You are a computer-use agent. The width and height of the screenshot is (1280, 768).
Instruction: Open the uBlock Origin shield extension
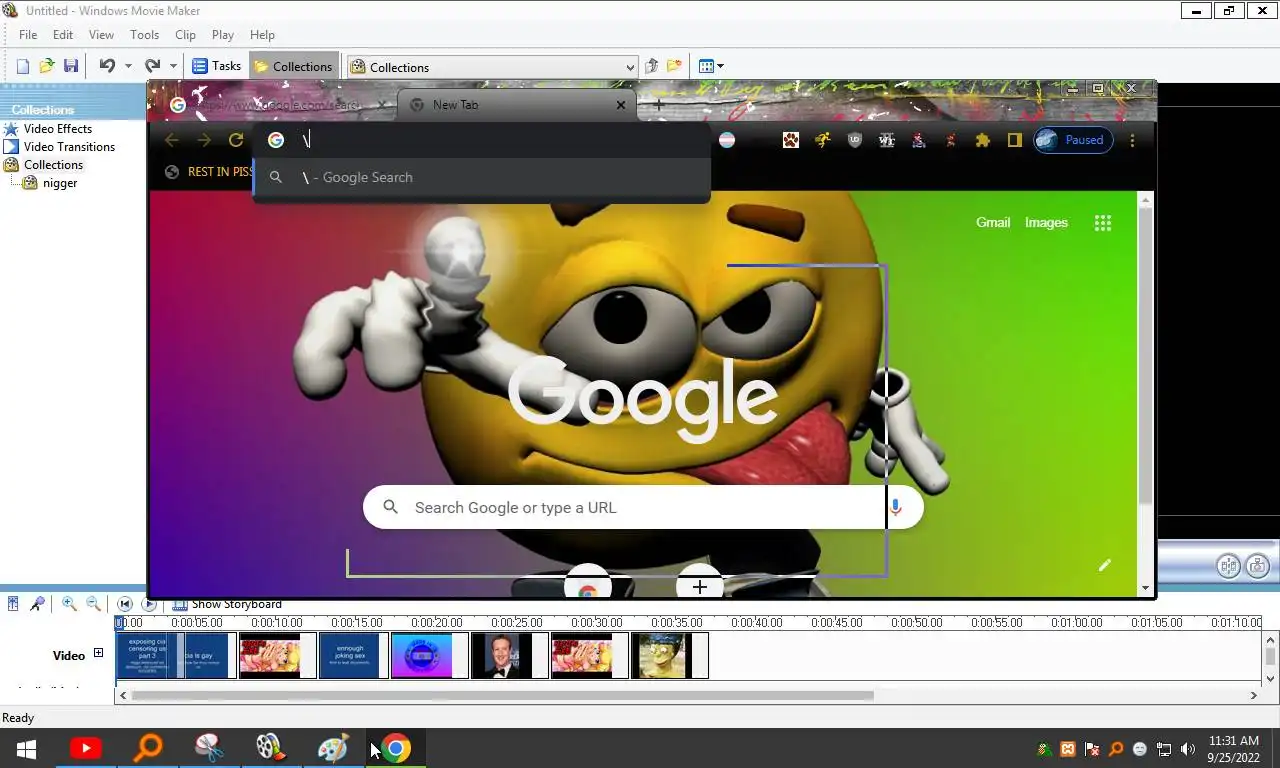pos(854,140)
